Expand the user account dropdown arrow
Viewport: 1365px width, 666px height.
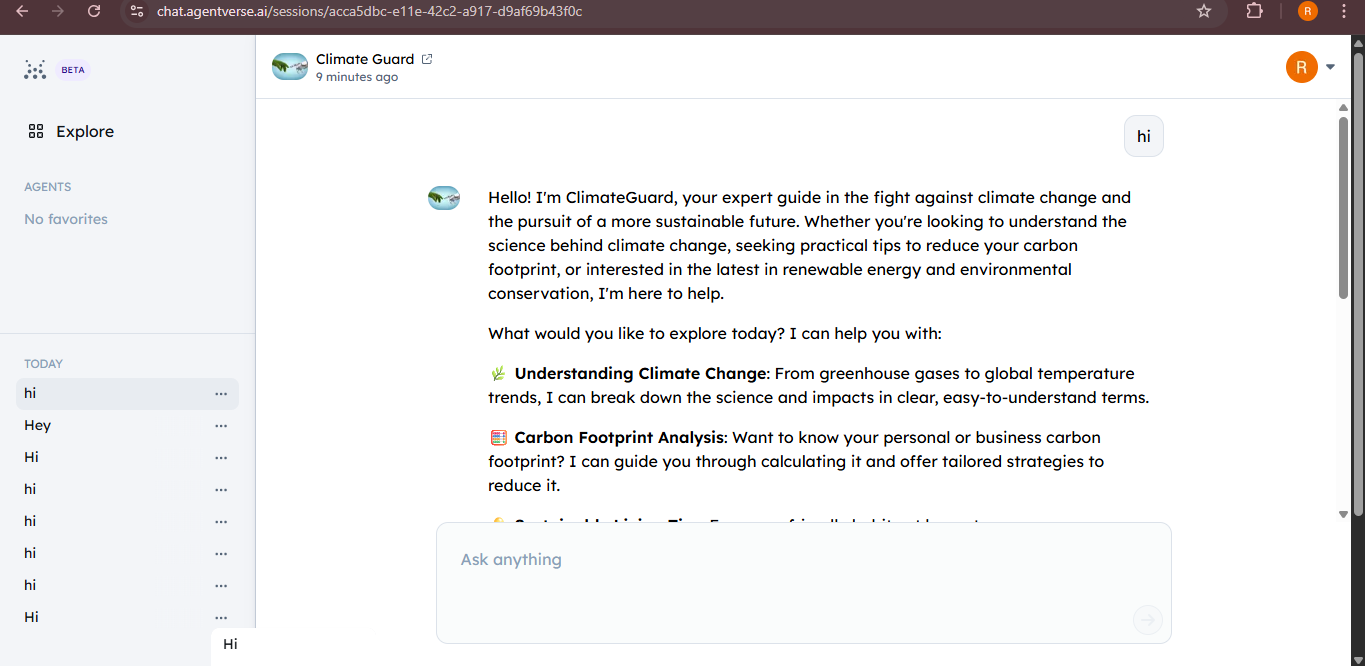coord(1330,67)
